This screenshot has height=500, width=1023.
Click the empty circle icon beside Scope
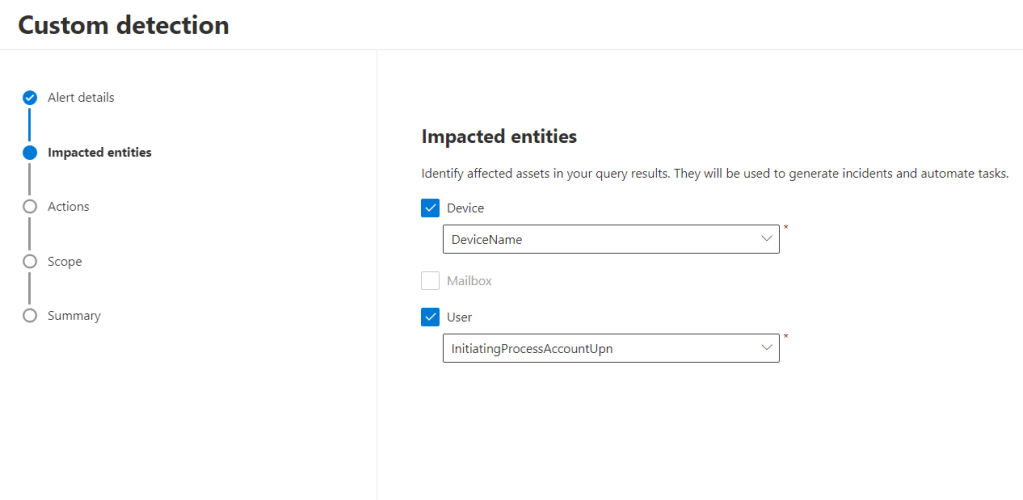pos(29,262)
